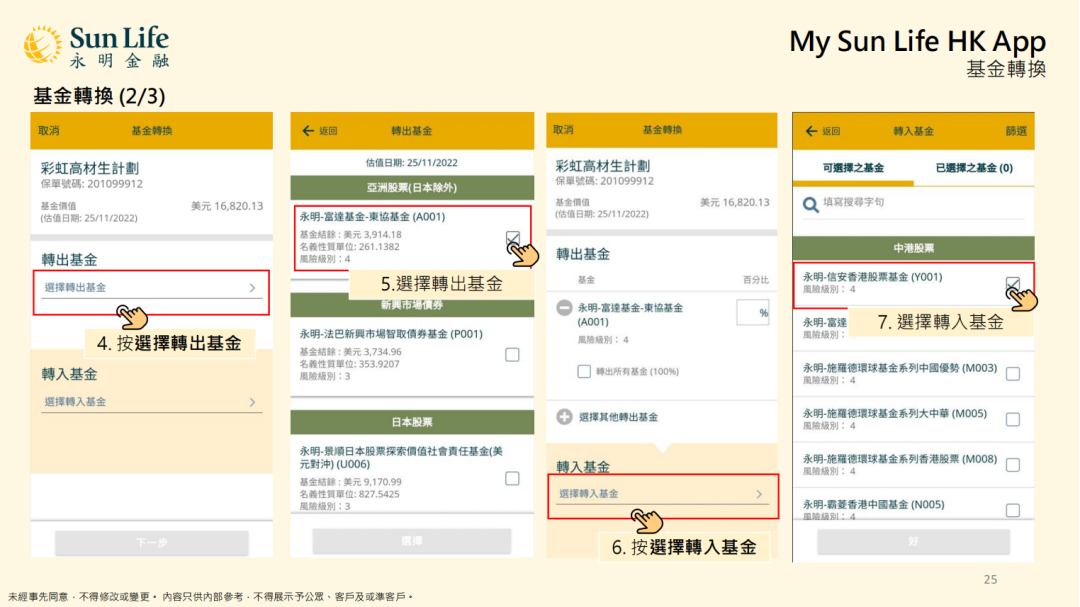Click 估值日期: 25/11/2022 text in 轉出基金
This screenshot has height=607, width=1080.
pyautogui.click(x=412, y=163)
